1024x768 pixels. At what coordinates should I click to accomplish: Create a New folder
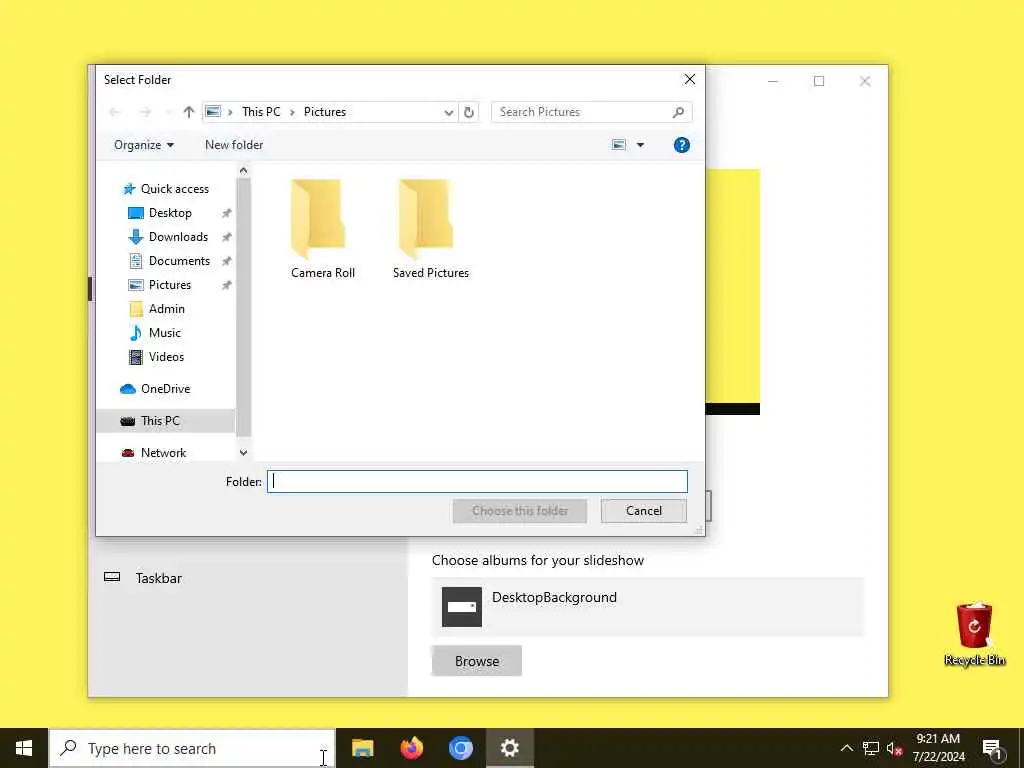pyautogui.click(x=234, y=145)
